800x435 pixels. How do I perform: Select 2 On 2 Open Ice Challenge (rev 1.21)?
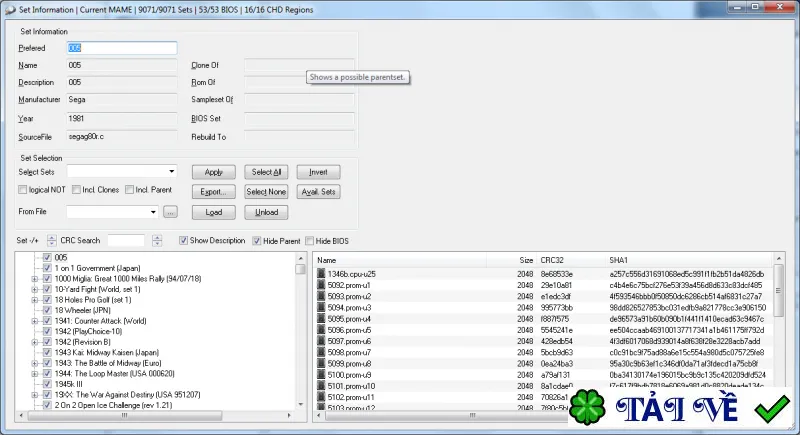113,405
